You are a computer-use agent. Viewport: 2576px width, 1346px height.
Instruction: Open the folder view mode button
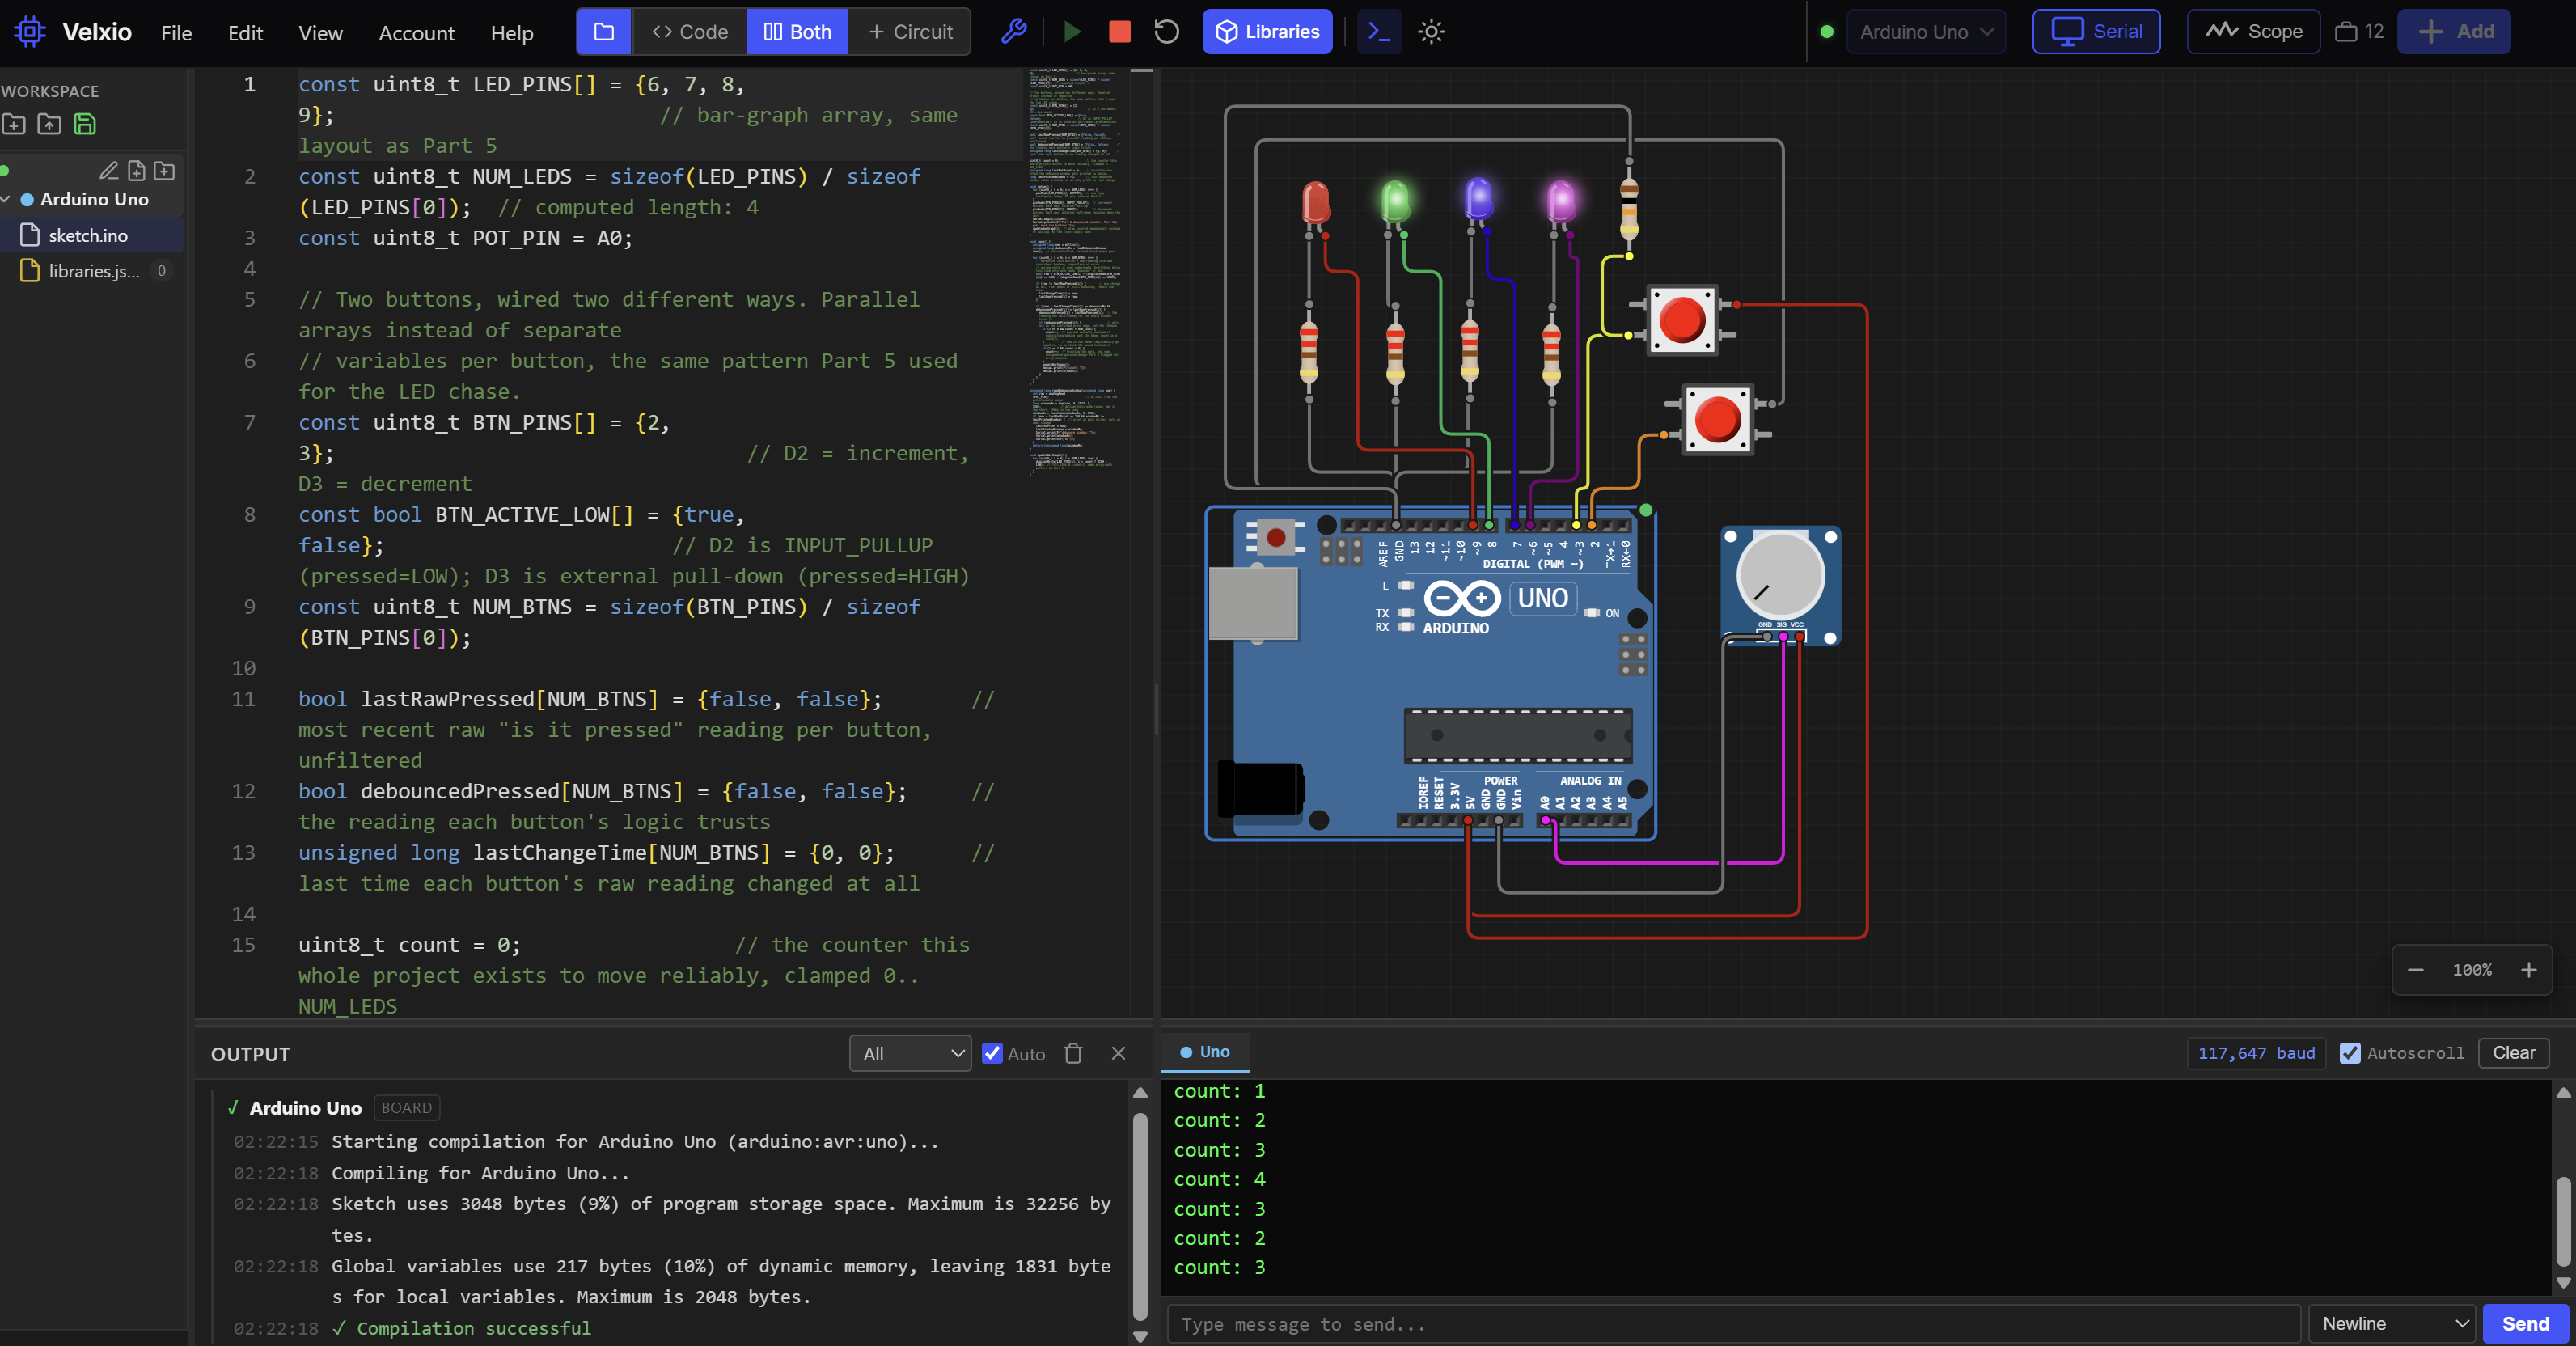[x=604, y=32]
